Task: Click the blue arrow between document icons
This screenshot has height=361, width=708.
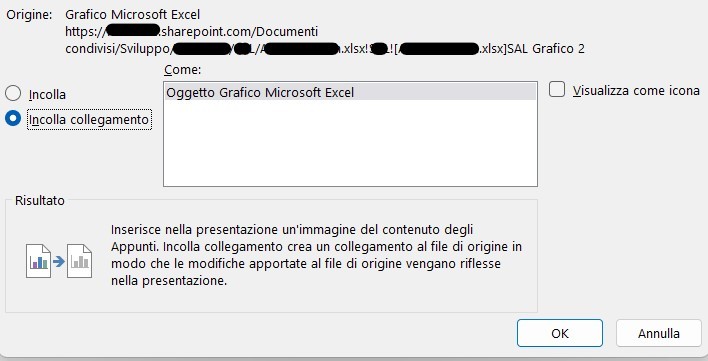Action: (59, 261)
